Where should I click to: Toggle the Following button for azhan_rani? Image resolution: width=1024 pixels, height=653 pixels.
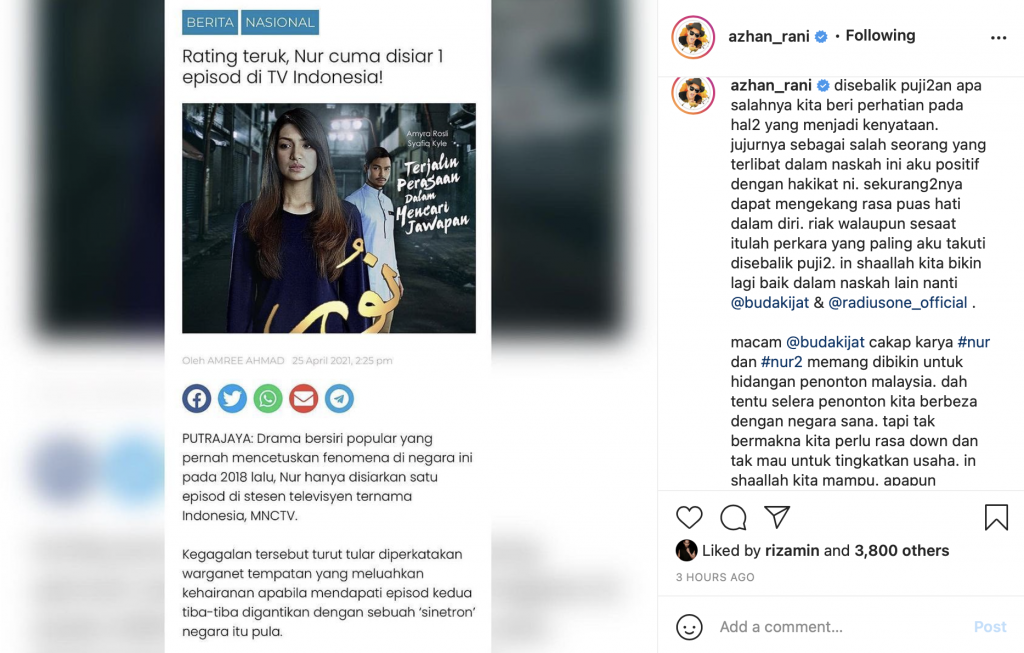(x=880, y=36)
